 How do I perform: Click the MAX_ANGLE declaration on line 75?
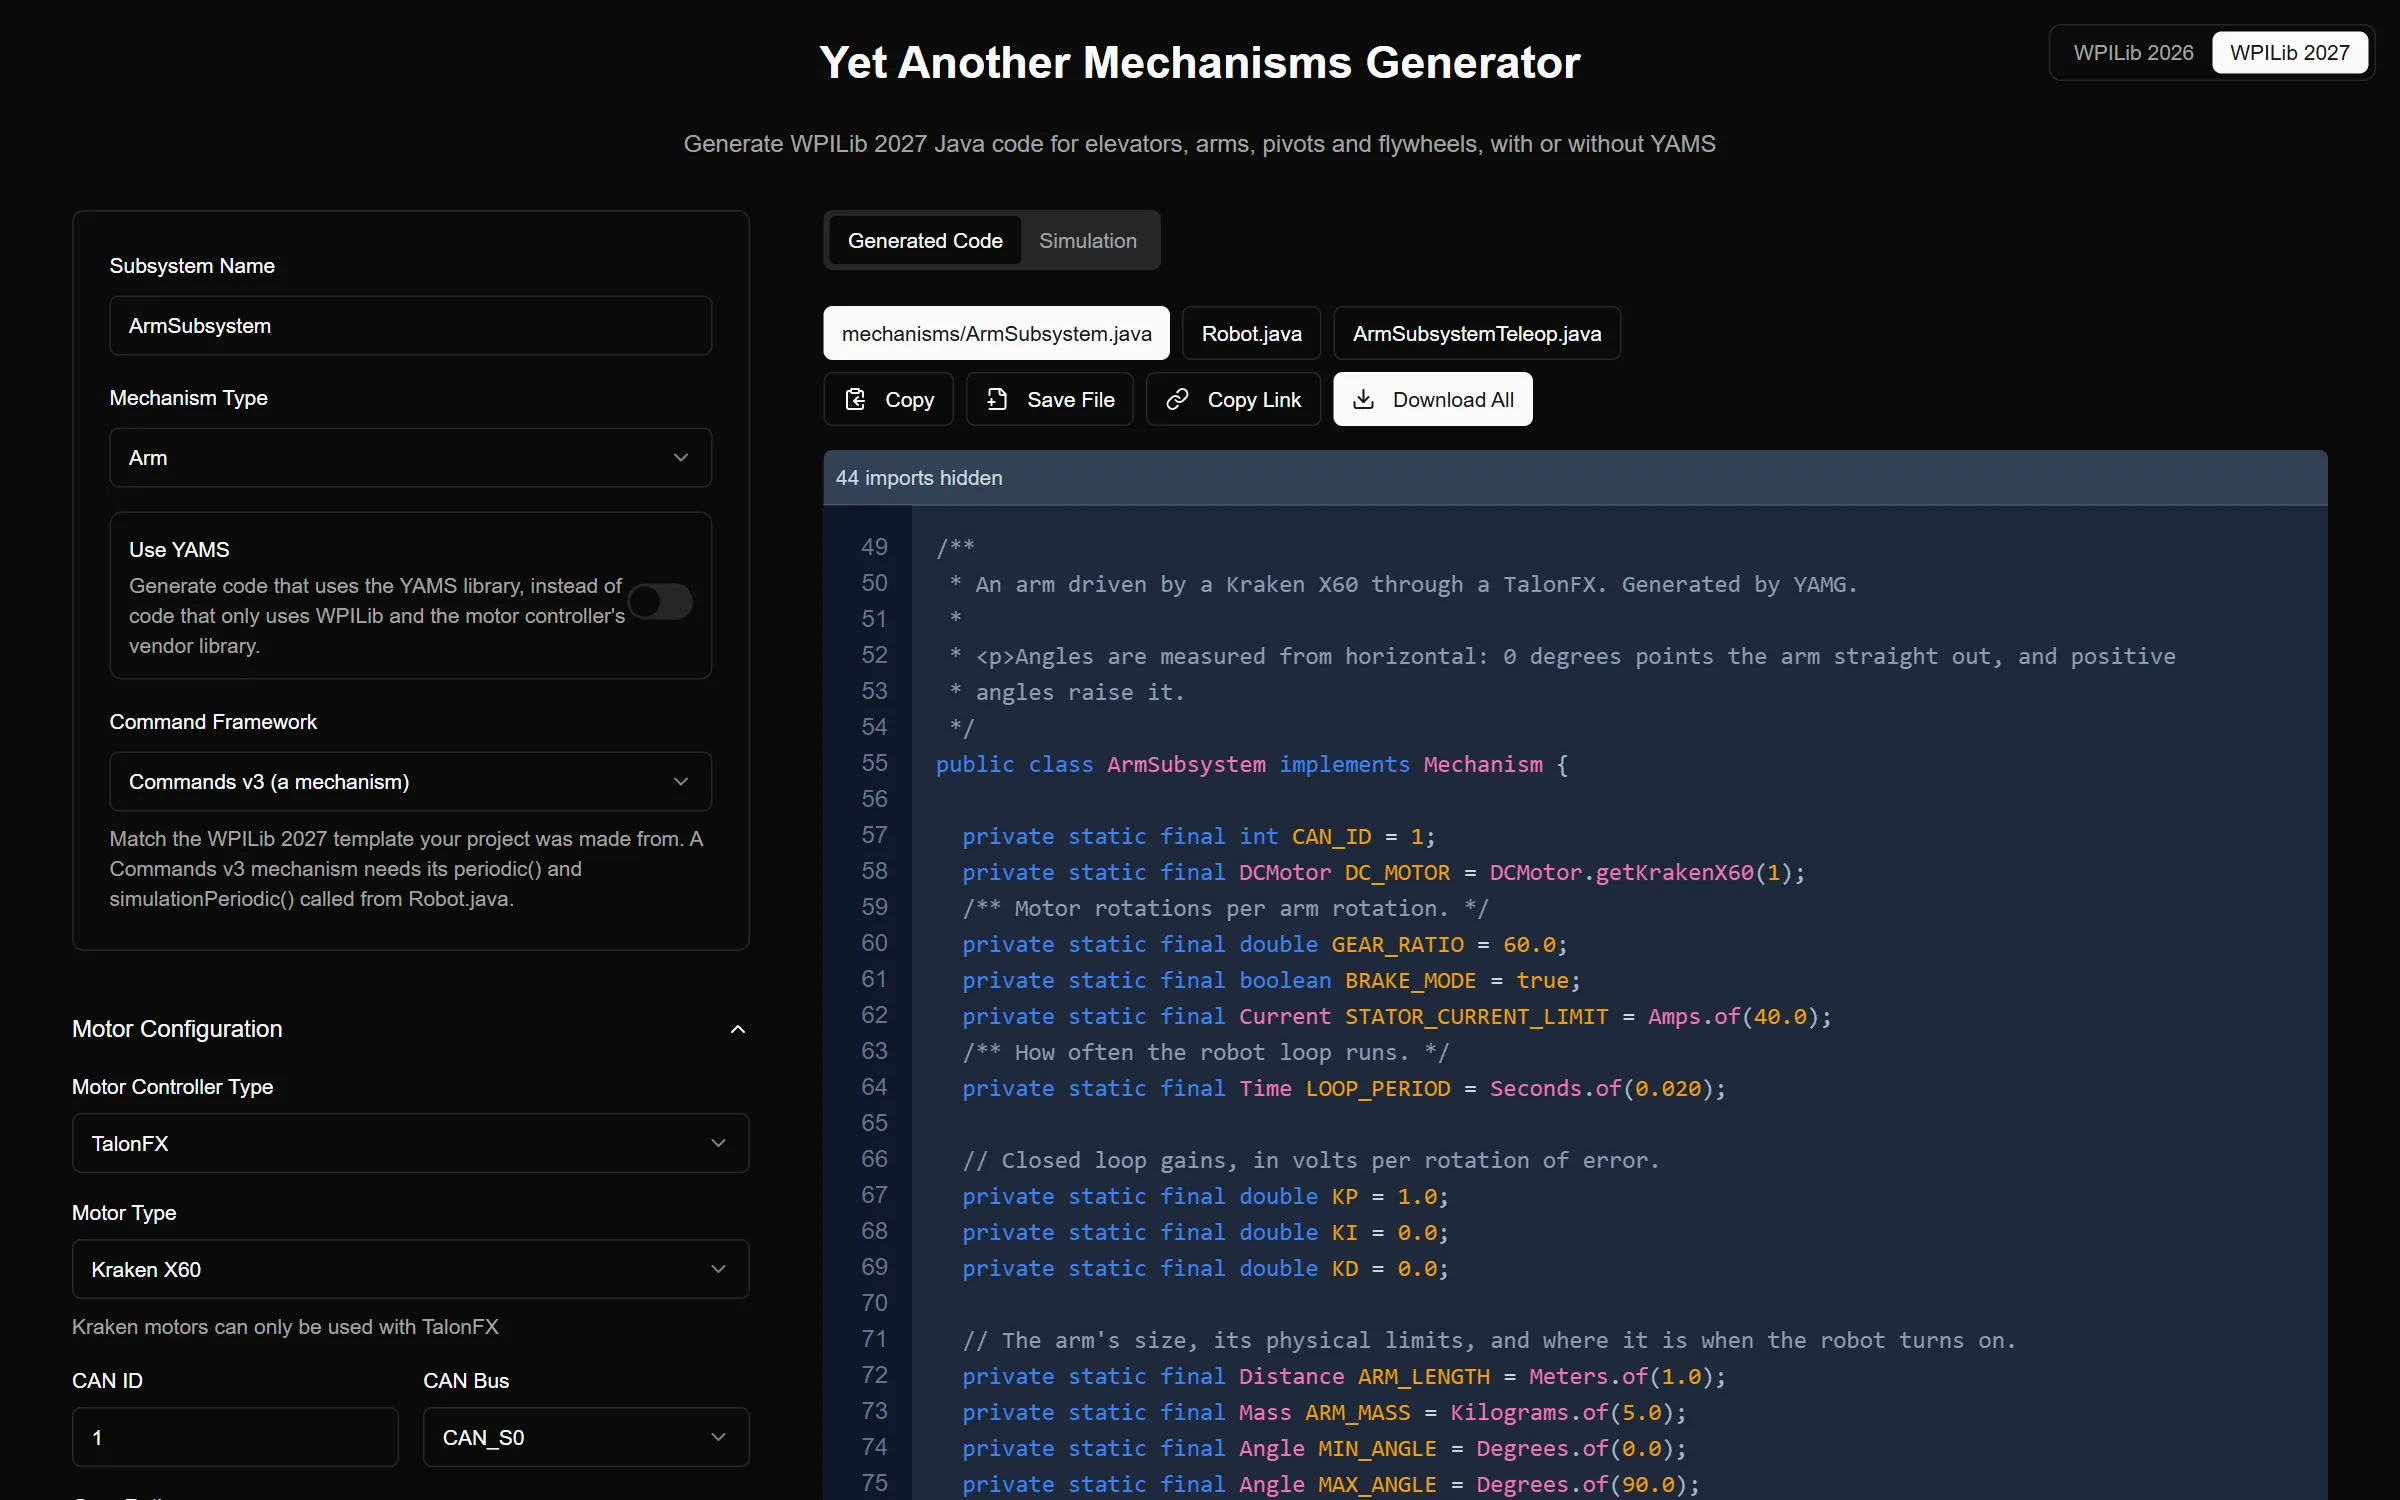click(1330, 1484)
